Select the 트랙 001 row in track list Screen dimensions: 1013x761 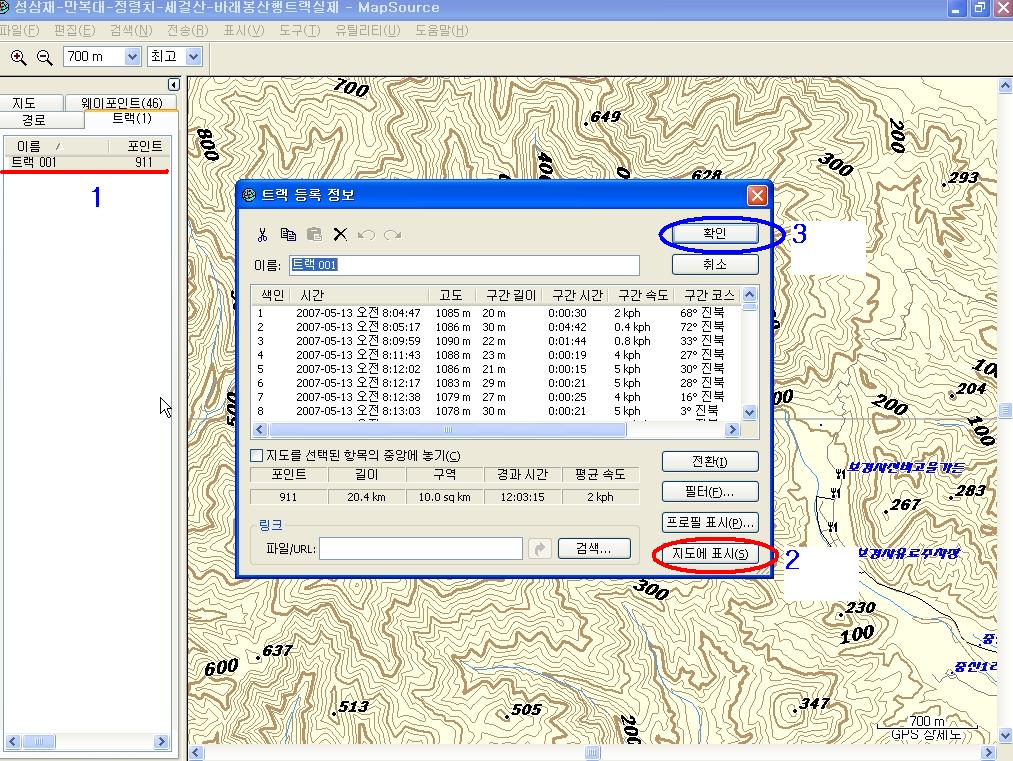coord(87,162)
